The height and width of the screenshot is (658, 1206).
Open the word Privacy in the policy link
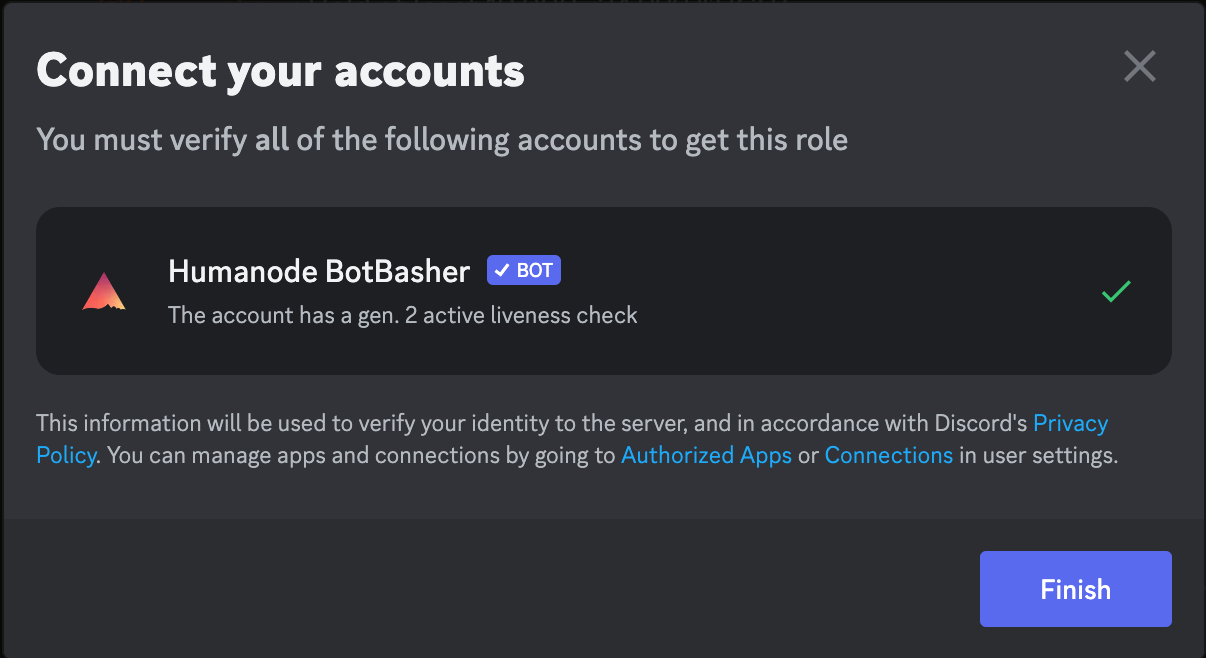1070,423
